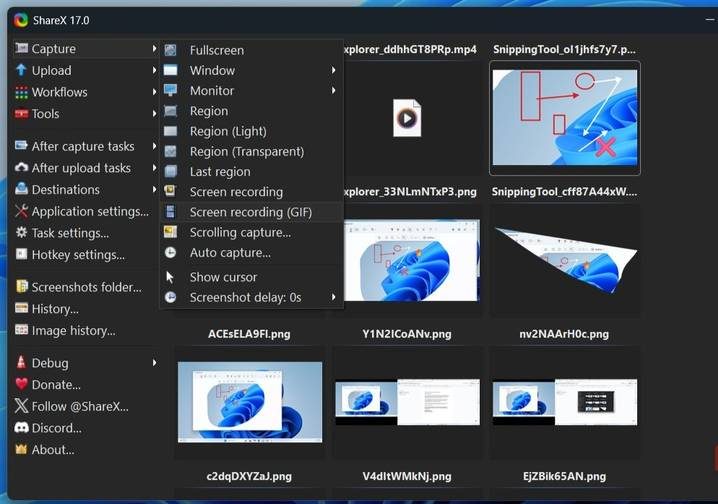This screenshot has width=718, height=504.
Task: Expand the After capture tasks arrow
Action: pos(154,146)
